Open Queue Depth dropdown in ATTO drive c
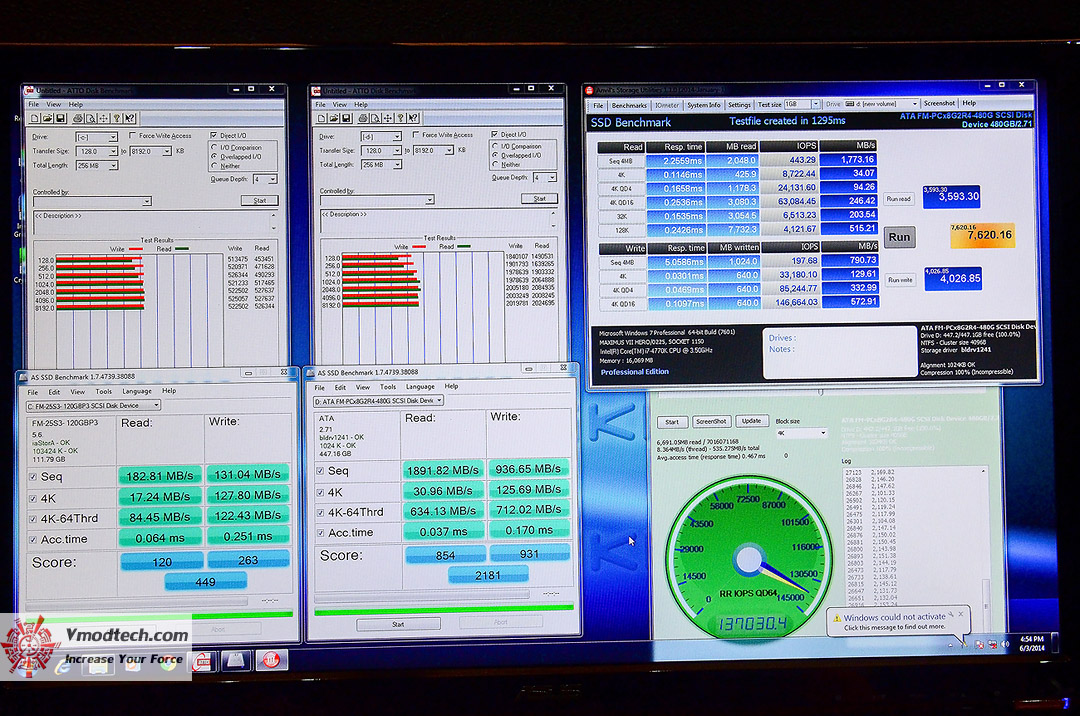The image size is (1080, 716). [273, 179]
